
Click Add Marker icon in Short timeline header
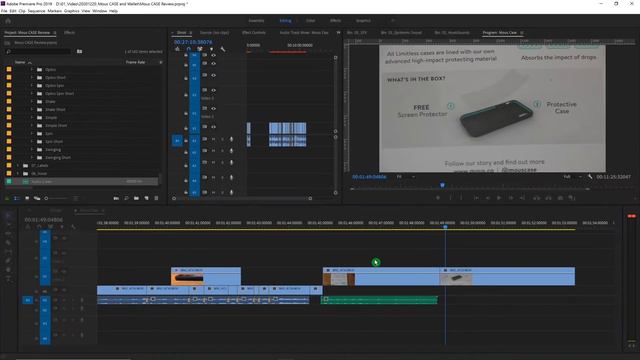point(211,49)
